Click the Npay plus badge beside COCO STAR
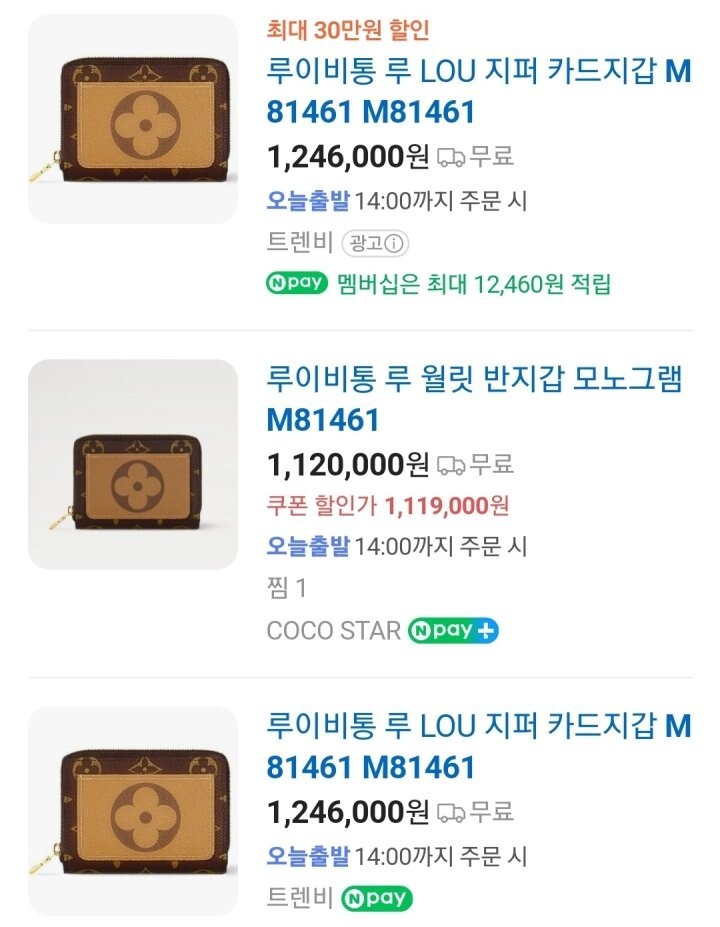The height and width of the screenshot is (927, 720). tap(453, 631)
